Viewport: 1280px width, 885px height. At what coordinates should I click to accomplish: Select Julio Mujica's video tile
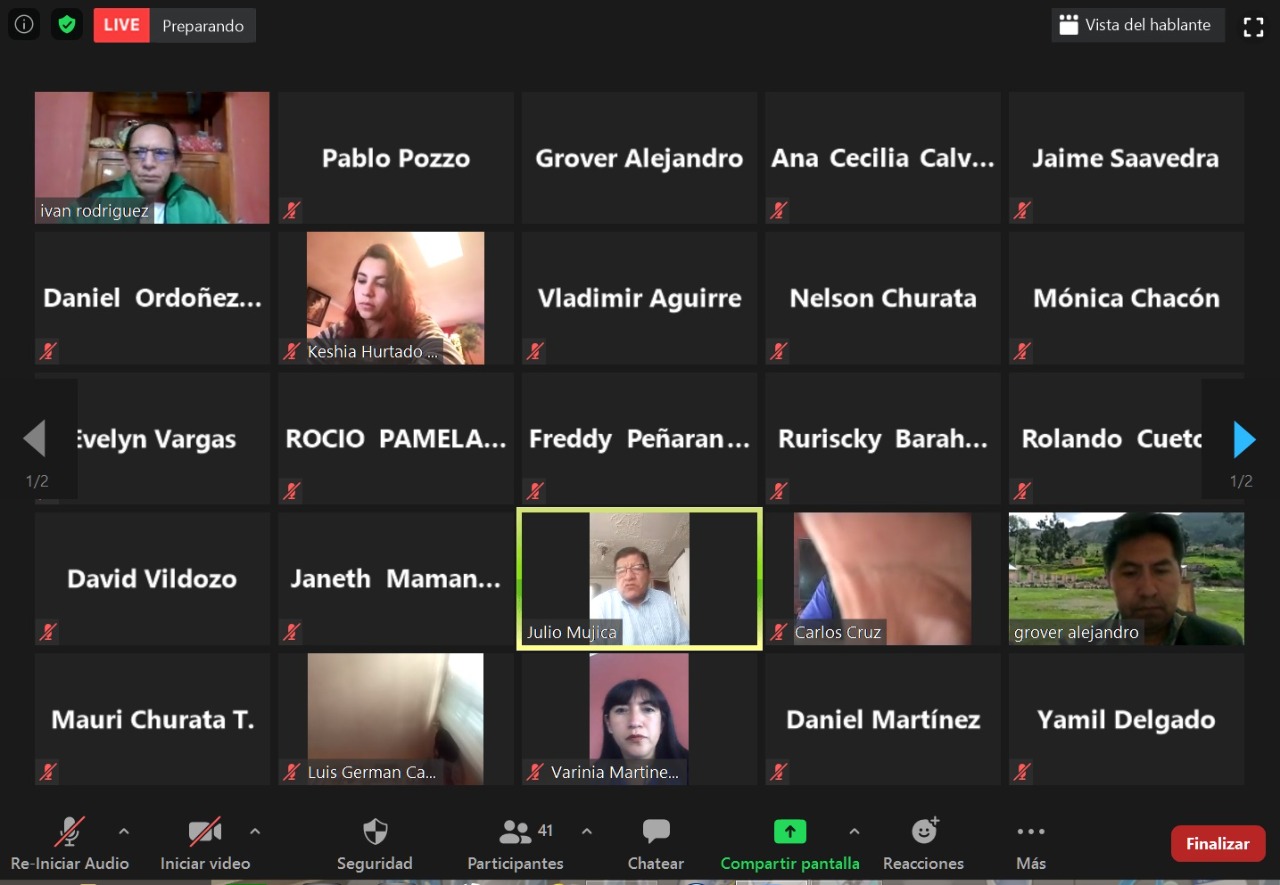[x=639, y=578]
